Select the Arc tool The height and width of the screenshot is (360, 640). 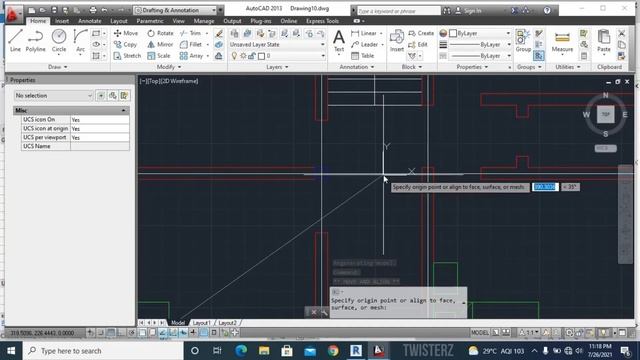(x=80, y=40)
